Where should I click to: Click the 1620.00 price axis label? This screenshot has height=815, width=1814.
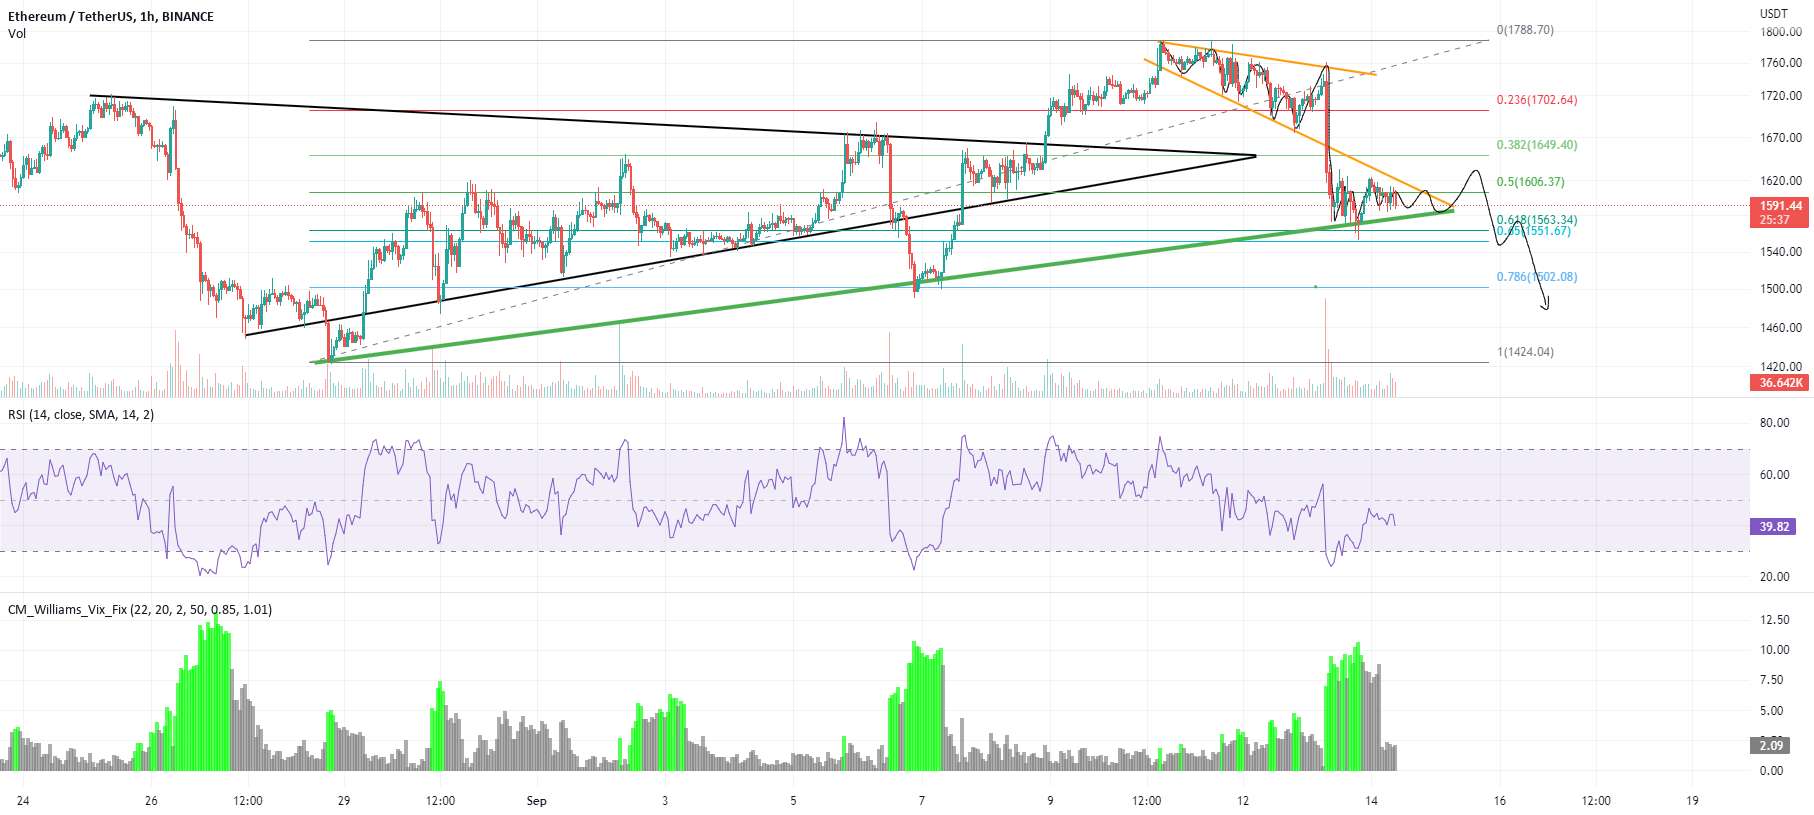click(x=1781, y=181)
